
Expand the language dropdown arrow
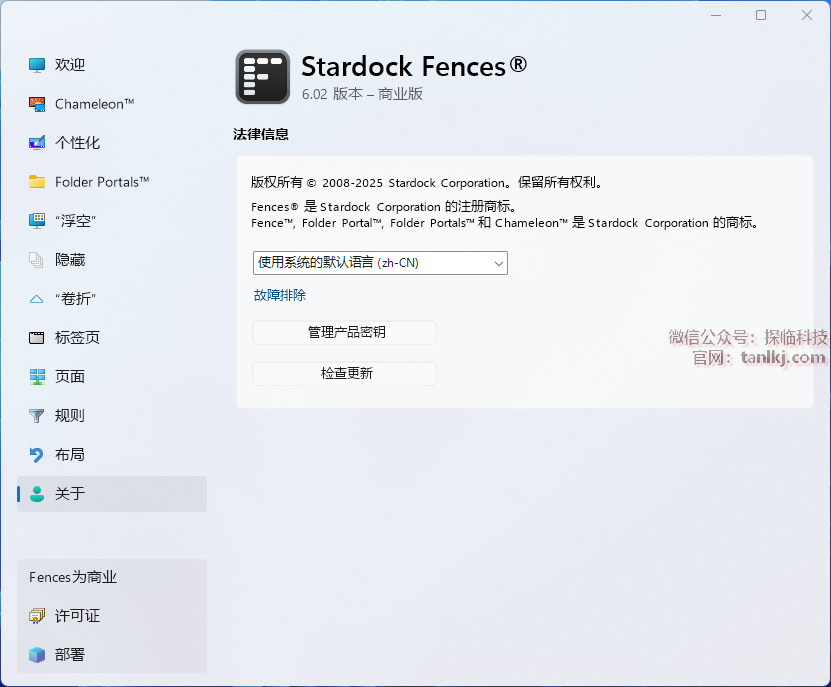(498, 263)
